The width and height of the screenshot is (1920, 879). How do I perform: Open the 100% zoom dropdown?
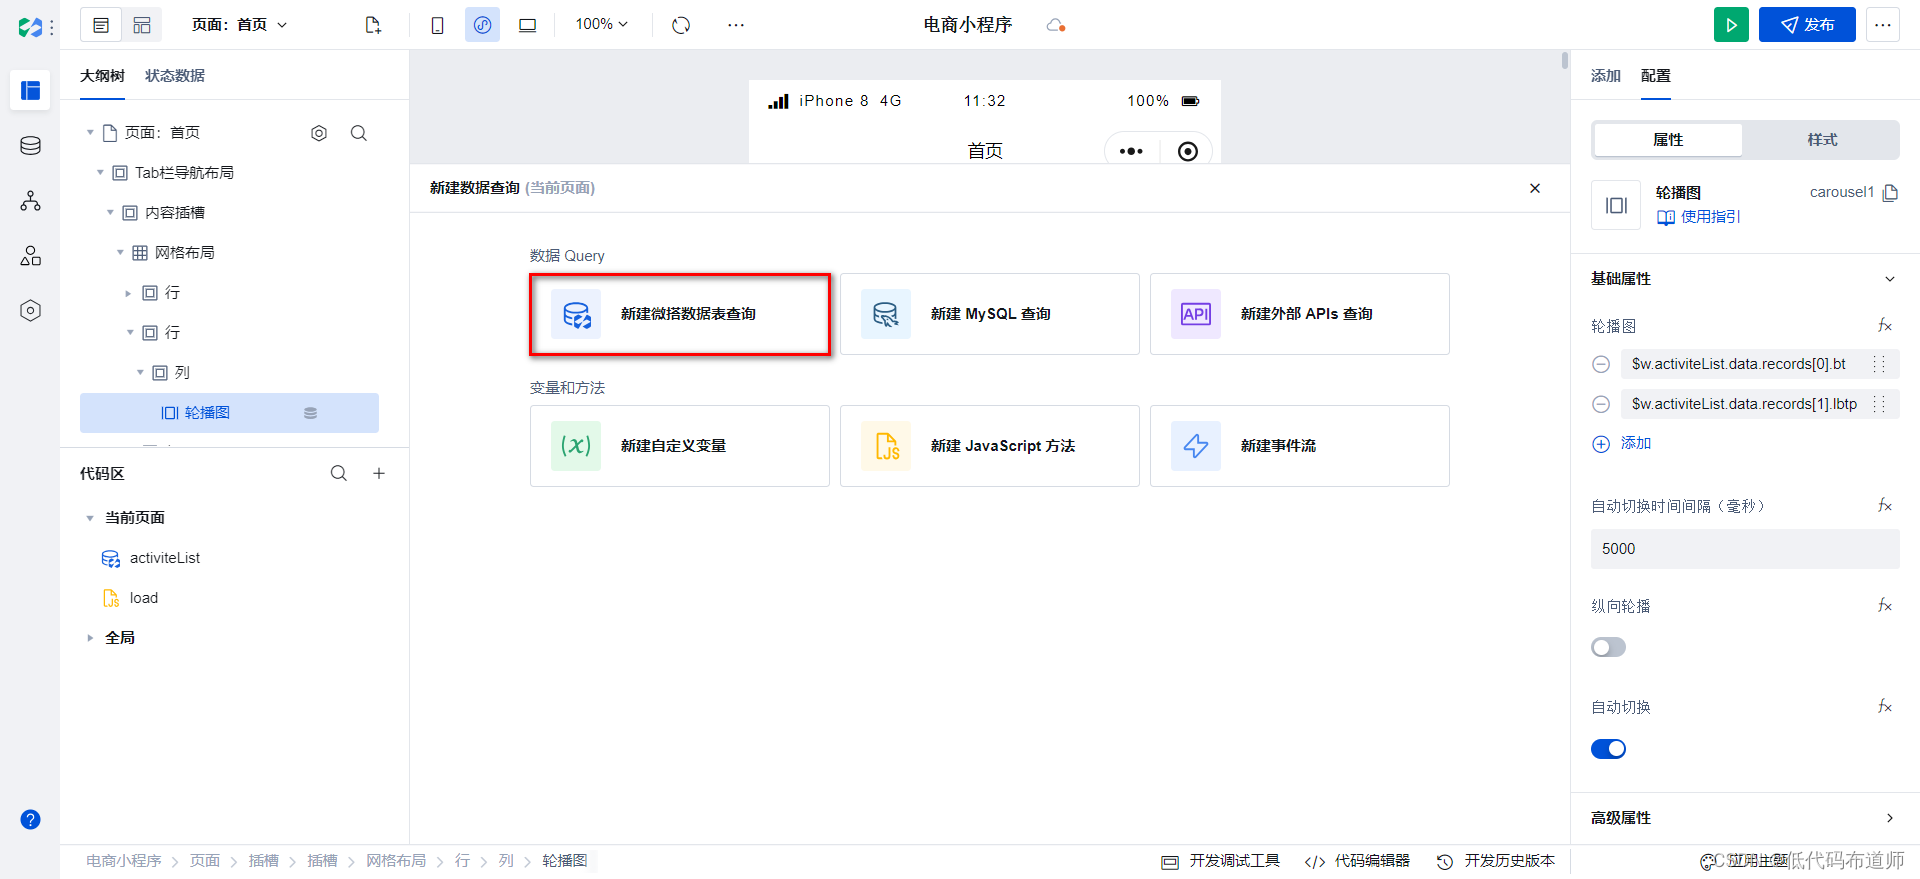click(x=602, y=24)
